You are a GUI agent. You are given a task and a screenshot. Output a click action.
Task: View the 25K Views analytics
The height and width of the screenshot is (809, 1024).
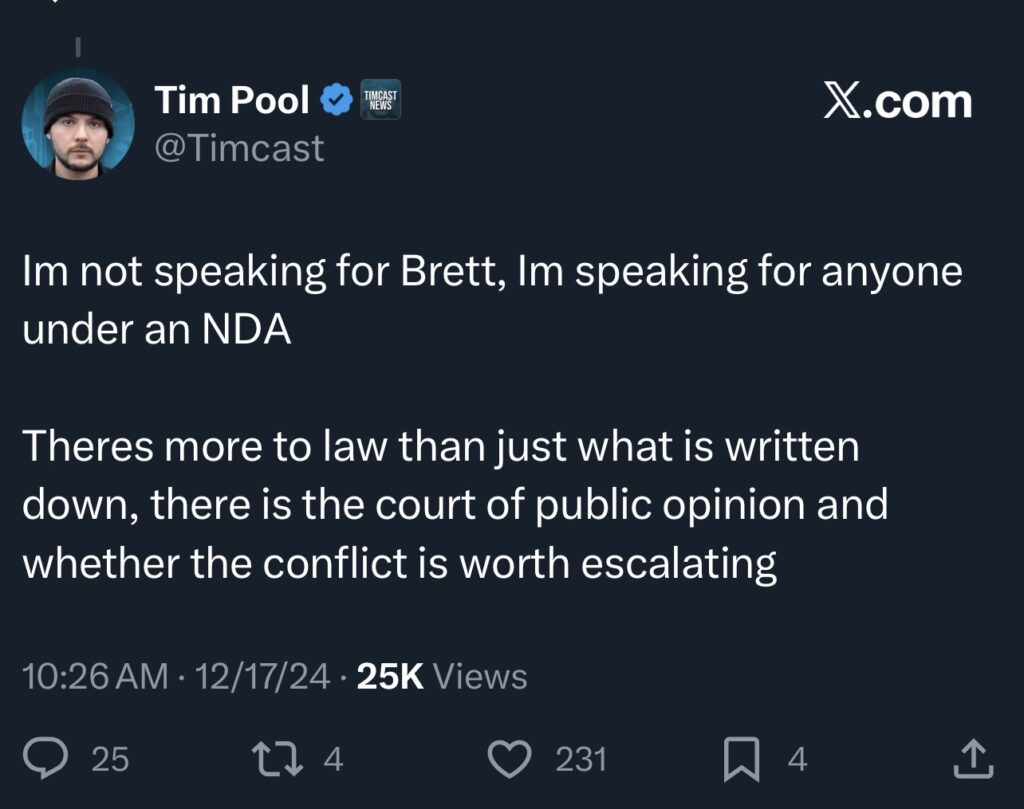pyautogui.click(x=442, y=677)
